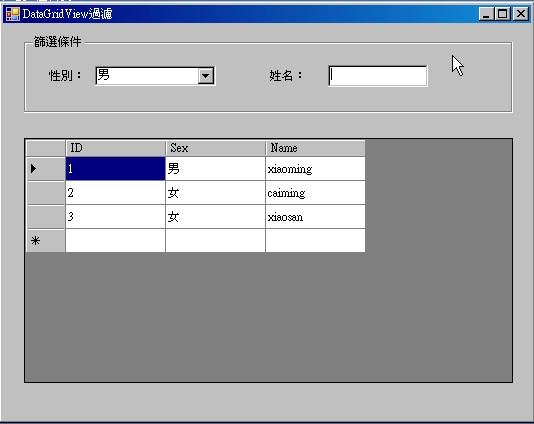Click the ID cell with value 2
This screenshot has width=534, height=424.
pos(115,193)
